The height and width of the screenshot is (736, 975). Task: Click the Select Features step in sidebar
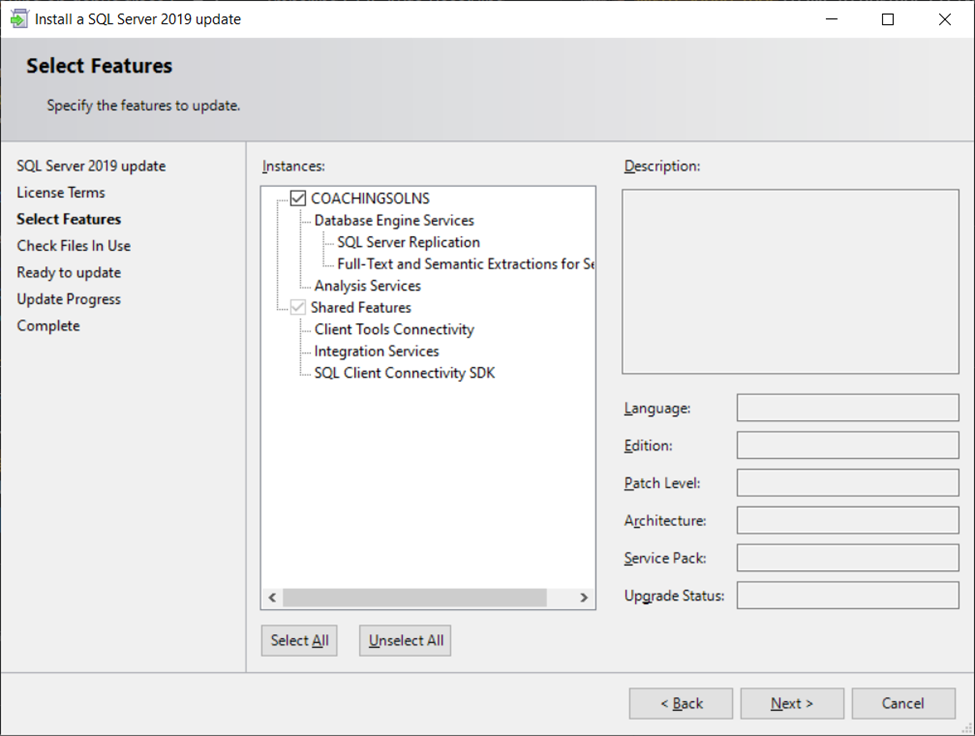69,219
